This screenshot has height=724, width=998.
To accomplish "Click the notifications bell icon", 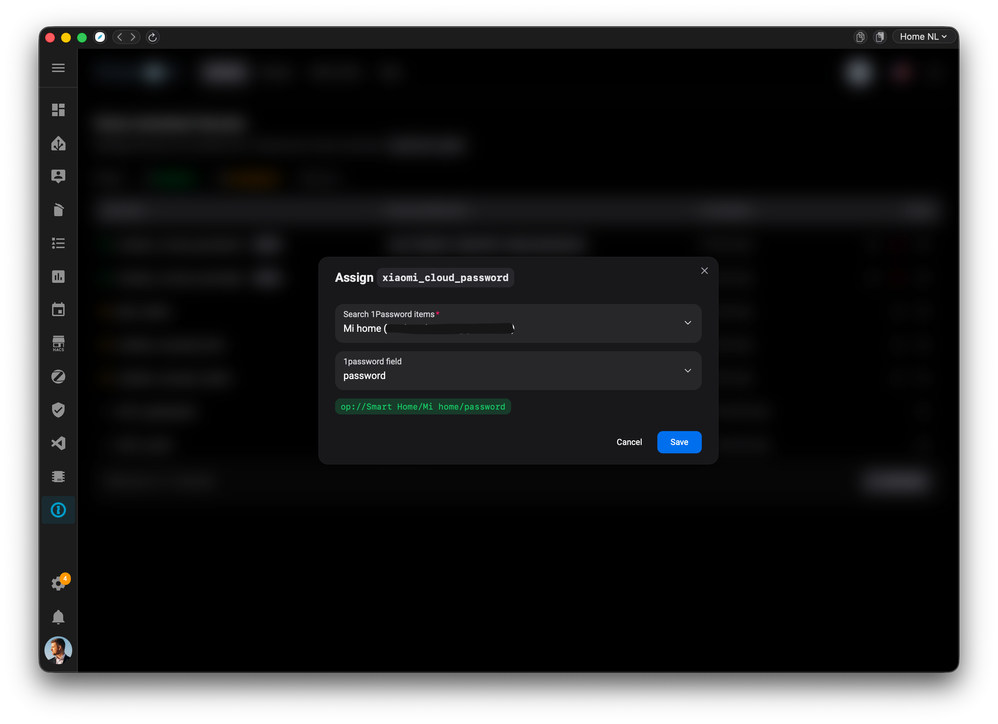I will pyautogui.click(x=58, y=617).
